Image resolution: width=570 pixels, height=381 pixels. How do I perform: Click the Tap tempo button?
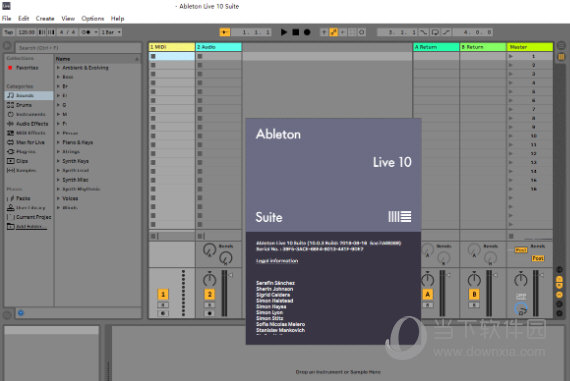coord(9,32)
